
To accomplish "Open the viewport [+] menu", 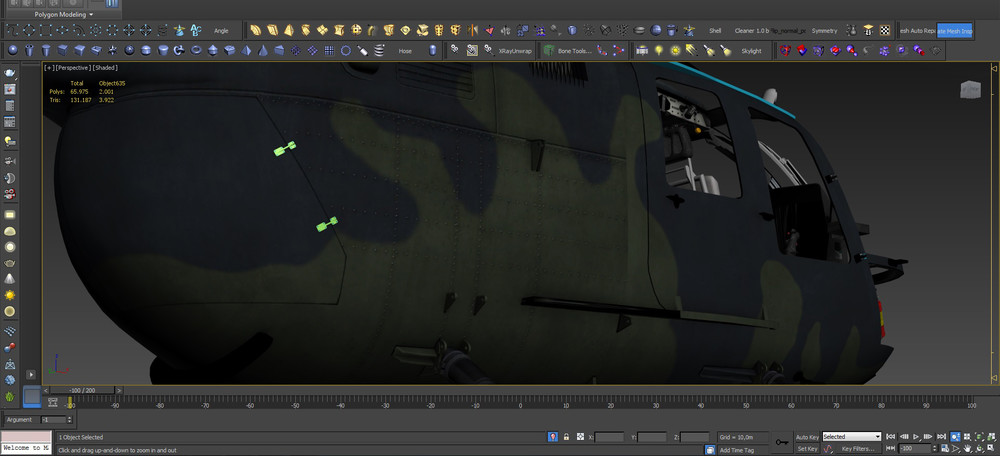I will tap(47, 67).
